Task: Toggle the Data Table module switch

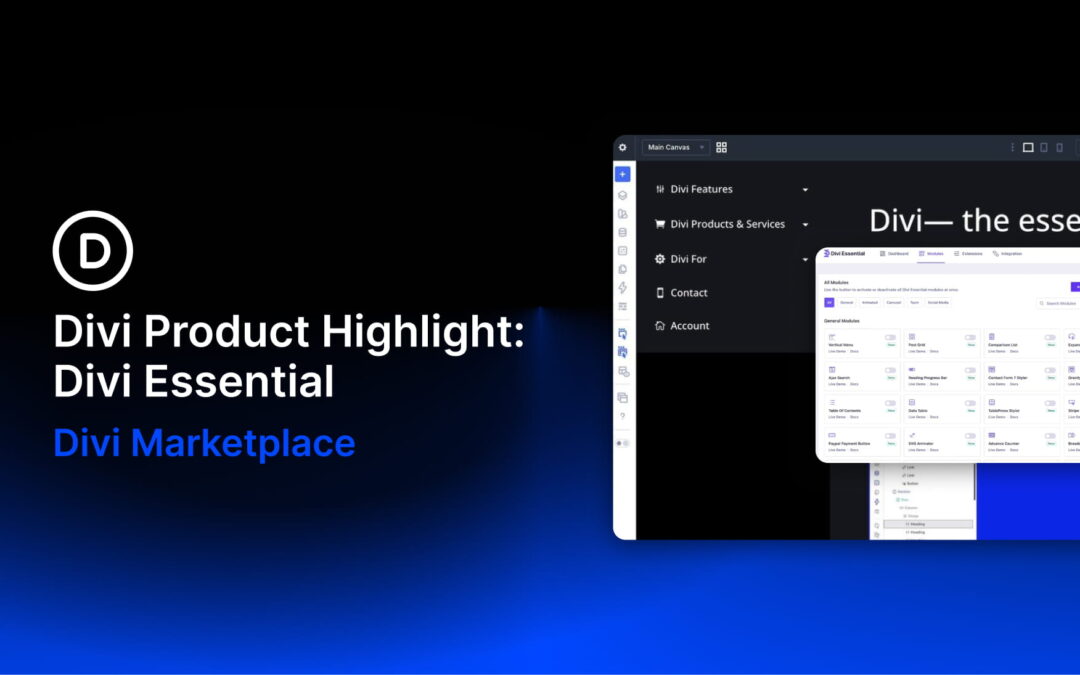Action: click(x=970, y=404)
